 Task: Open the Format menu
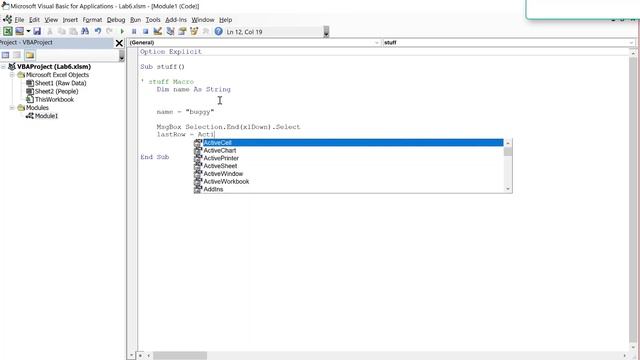(92, 20)
